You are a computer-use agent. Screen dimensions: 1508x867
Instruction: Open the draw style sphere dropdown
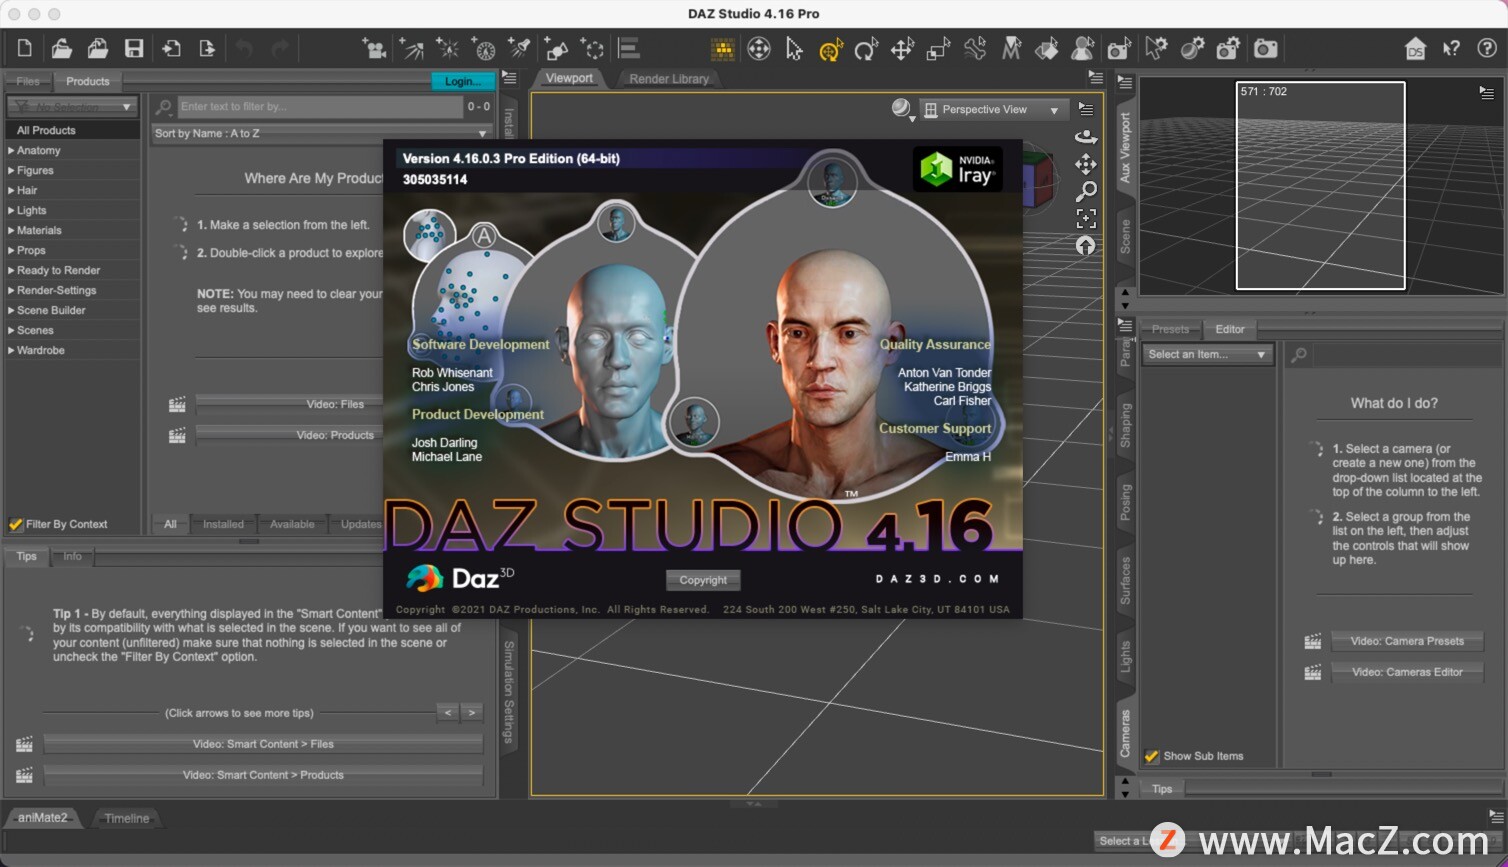tap(903, 109)
